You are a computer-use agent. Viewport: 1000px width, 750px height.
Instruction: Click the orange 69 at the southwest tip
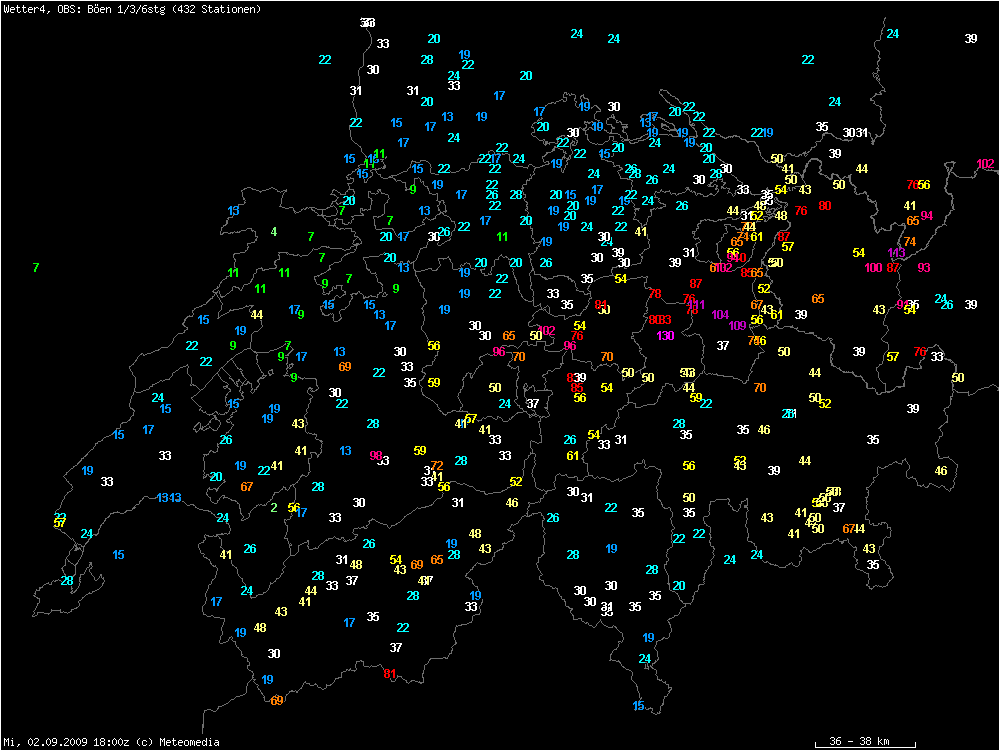point(277,701)
